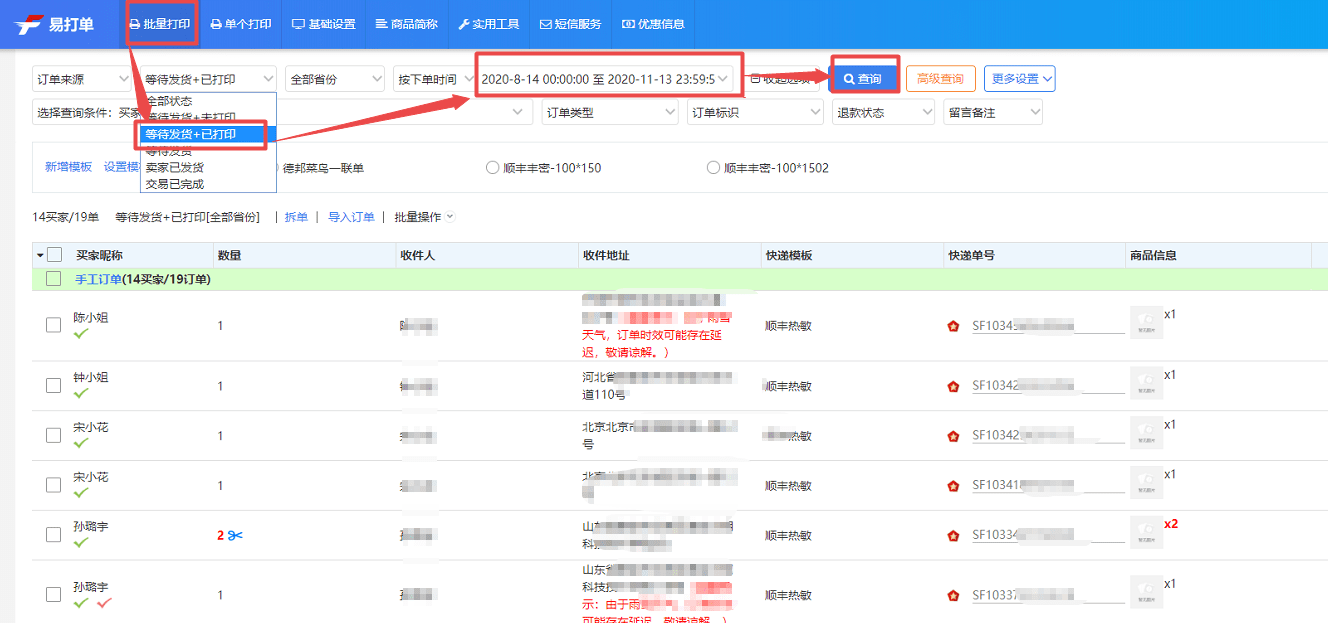Choose 交易已完成 from the status list
The image size is (1328, 623).
[x=175, y=184]
